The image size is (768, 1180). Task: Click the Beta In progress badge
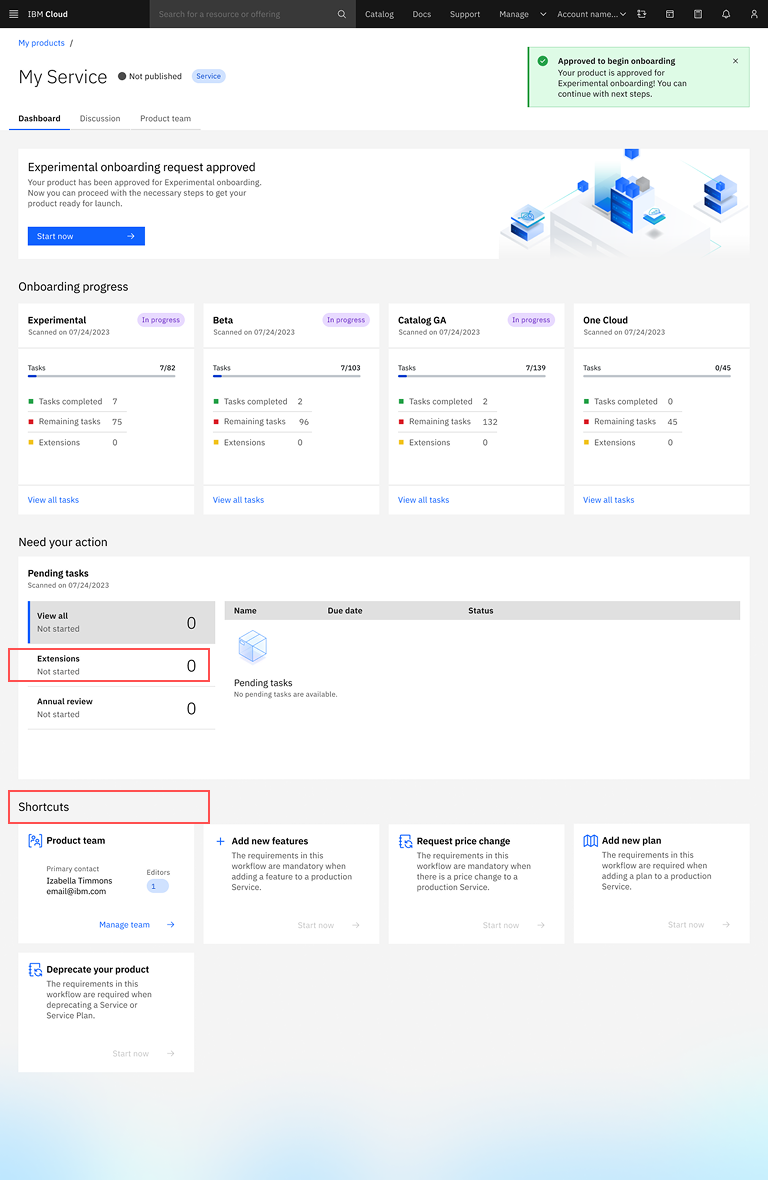pyautogui.click(x=346, y=320)
